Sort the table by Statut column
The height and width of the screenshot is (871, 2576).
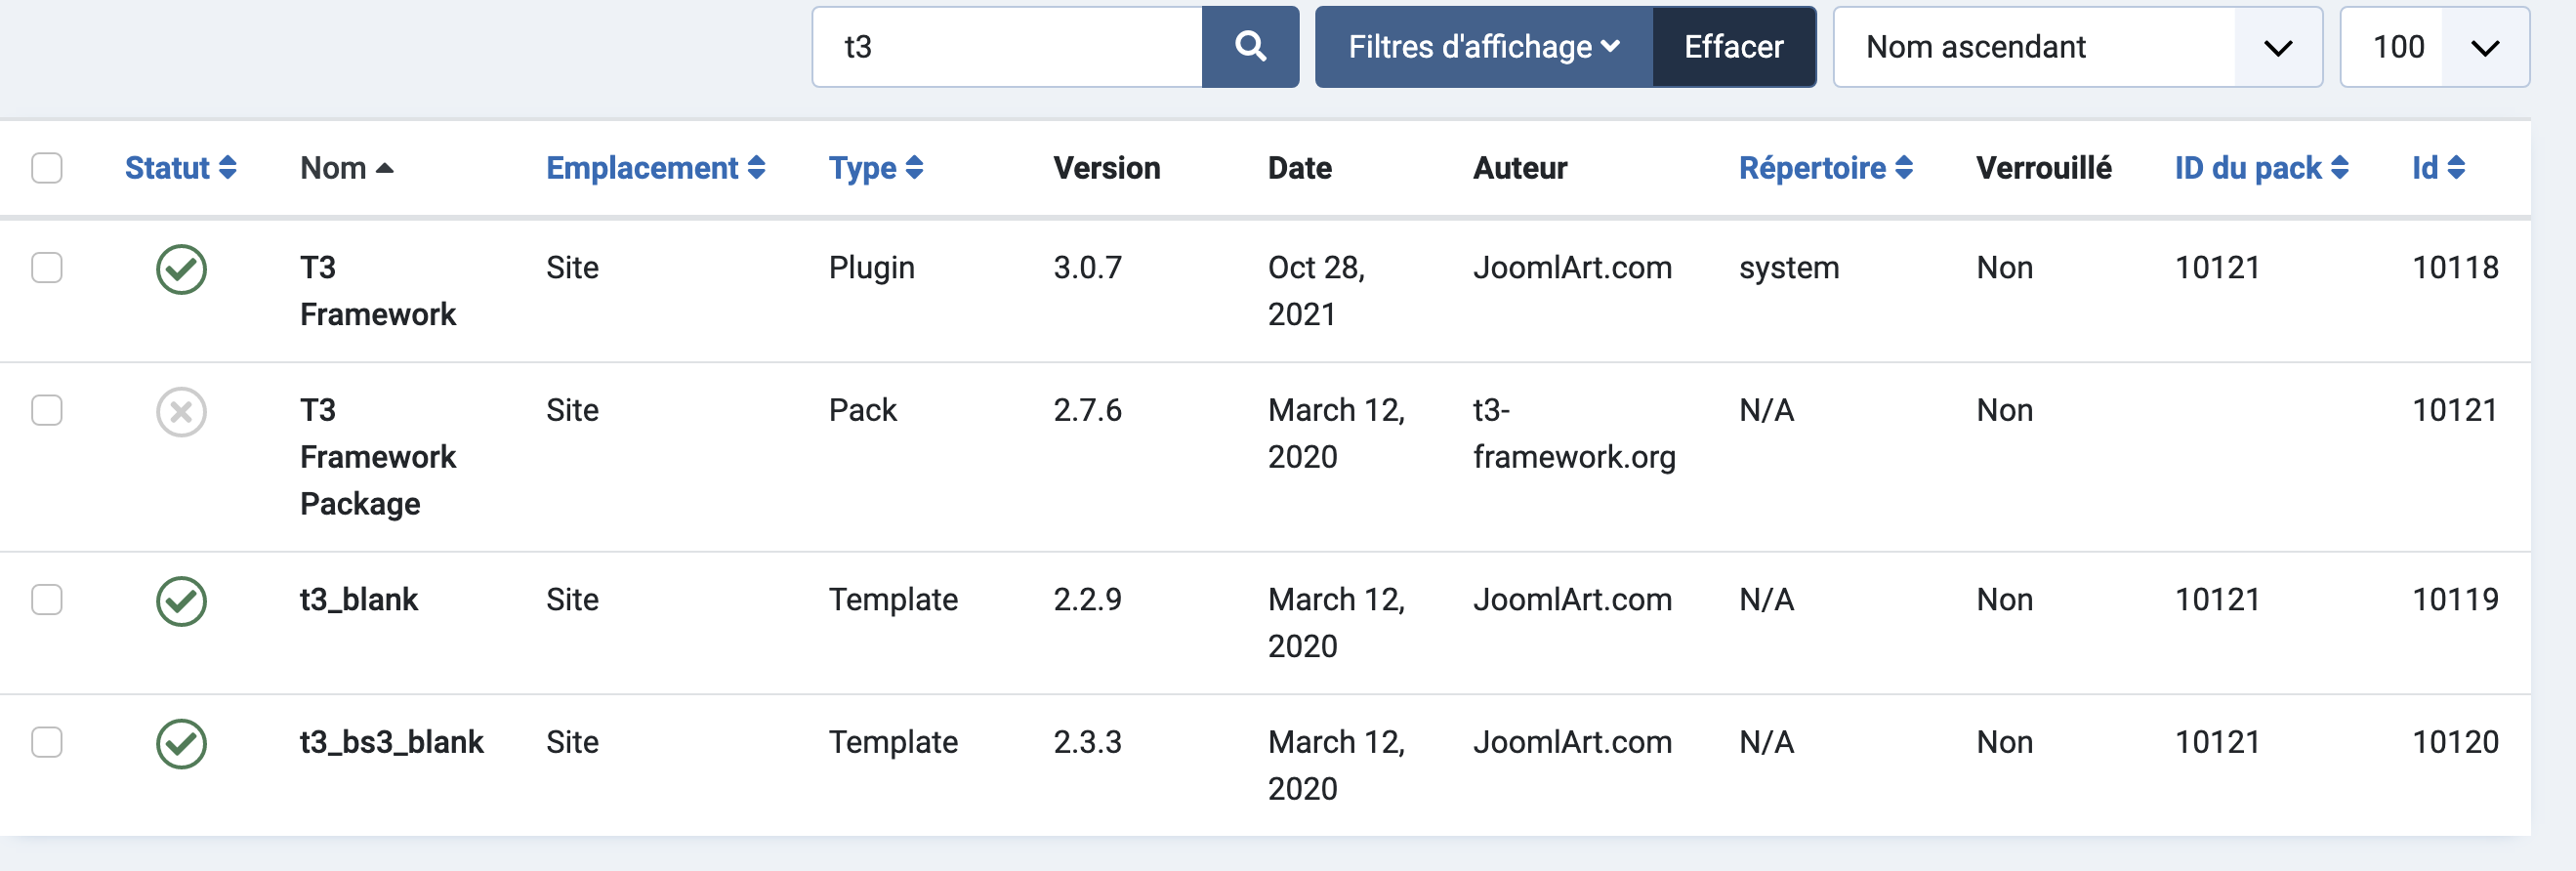click(x=180, y=168)
